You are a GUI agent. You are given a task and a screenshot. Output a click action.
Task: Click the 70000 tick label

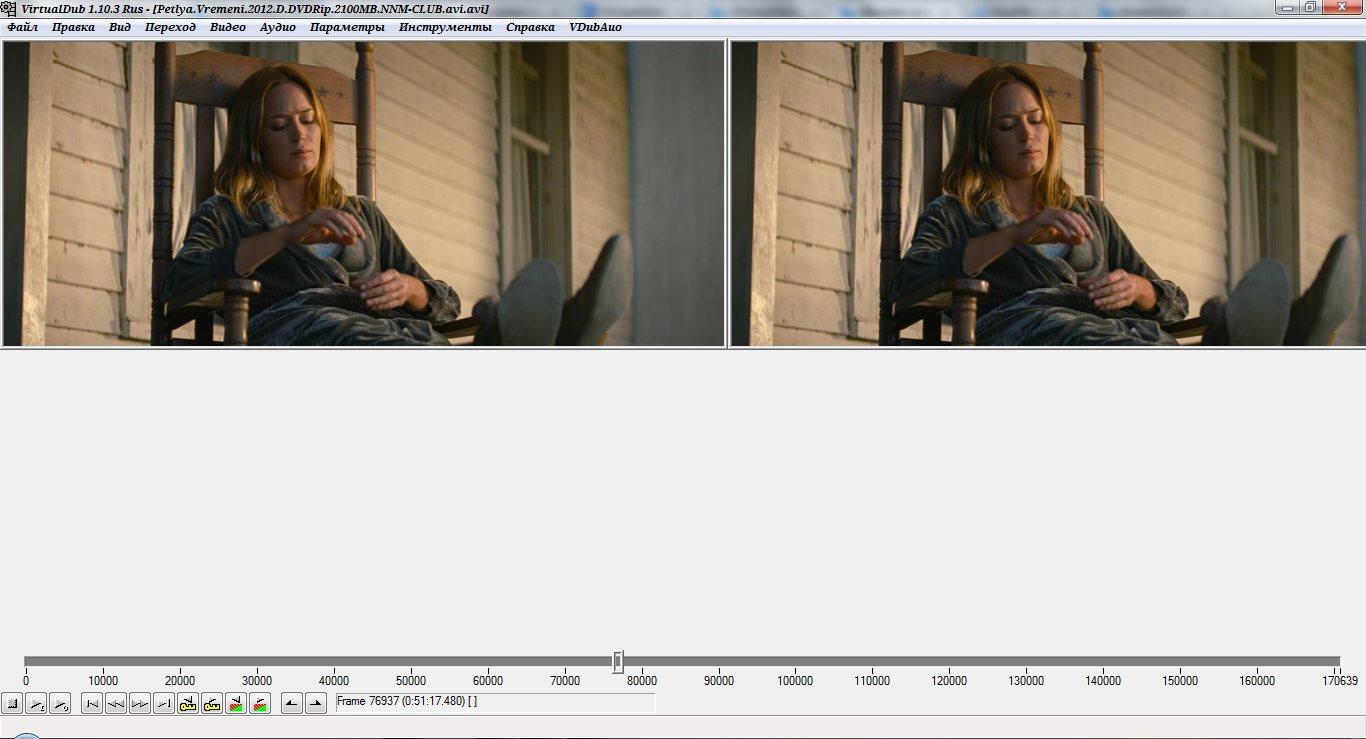565,681
